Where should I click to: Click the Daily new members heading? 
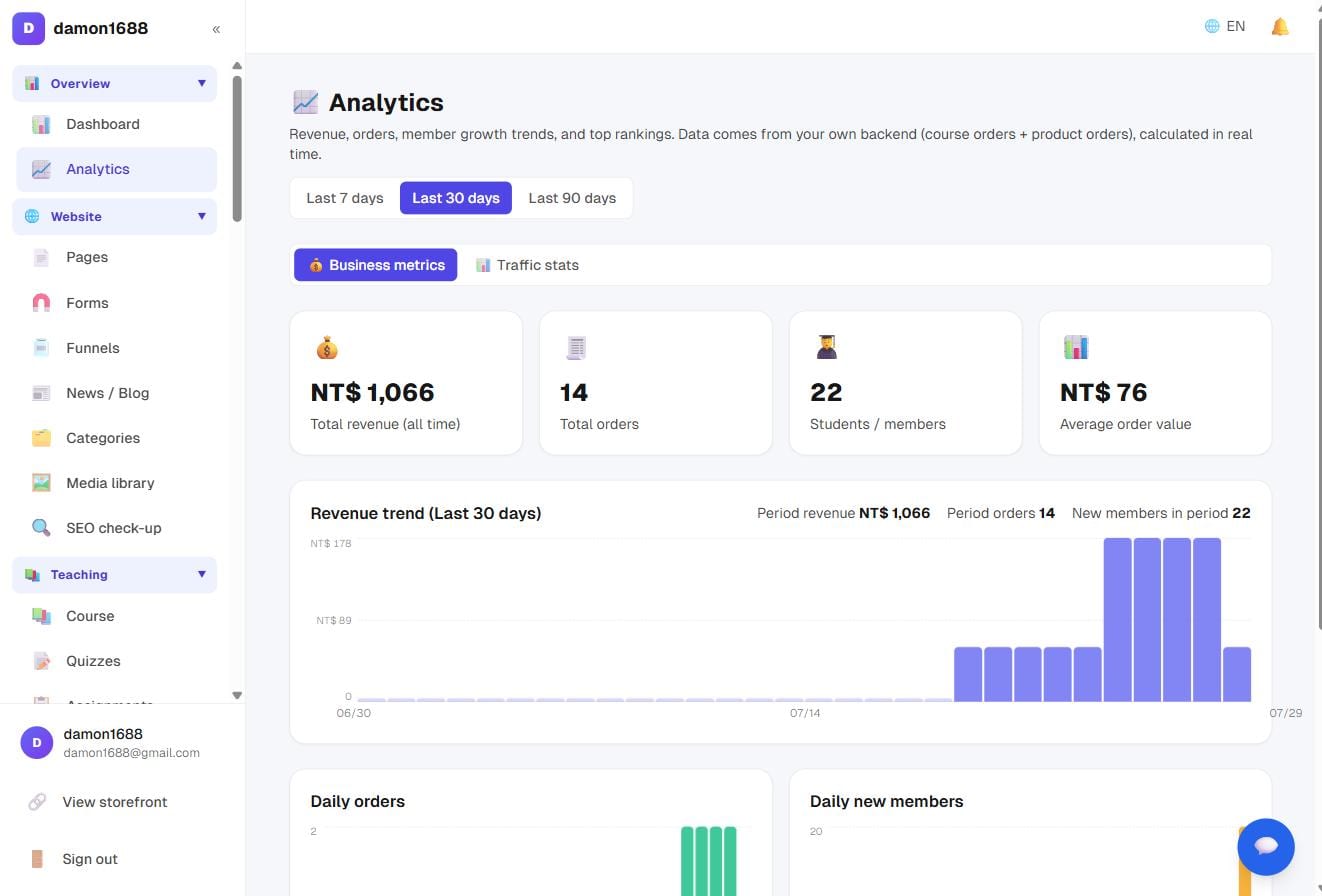coord(887,801)
